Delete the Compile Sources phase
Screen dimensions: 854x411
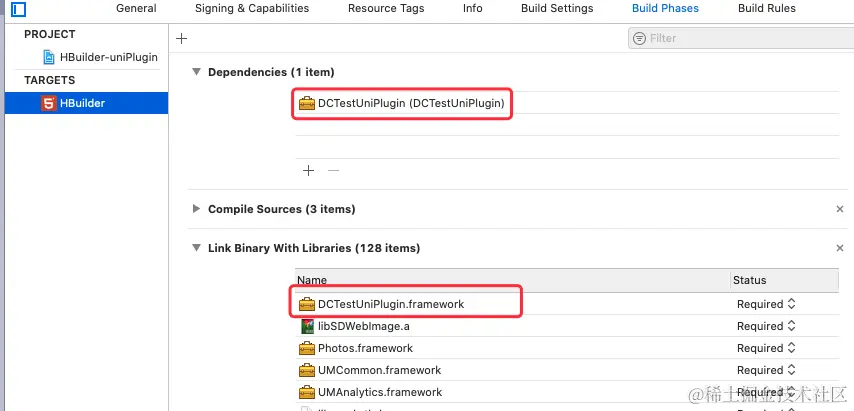pos(839,209)
